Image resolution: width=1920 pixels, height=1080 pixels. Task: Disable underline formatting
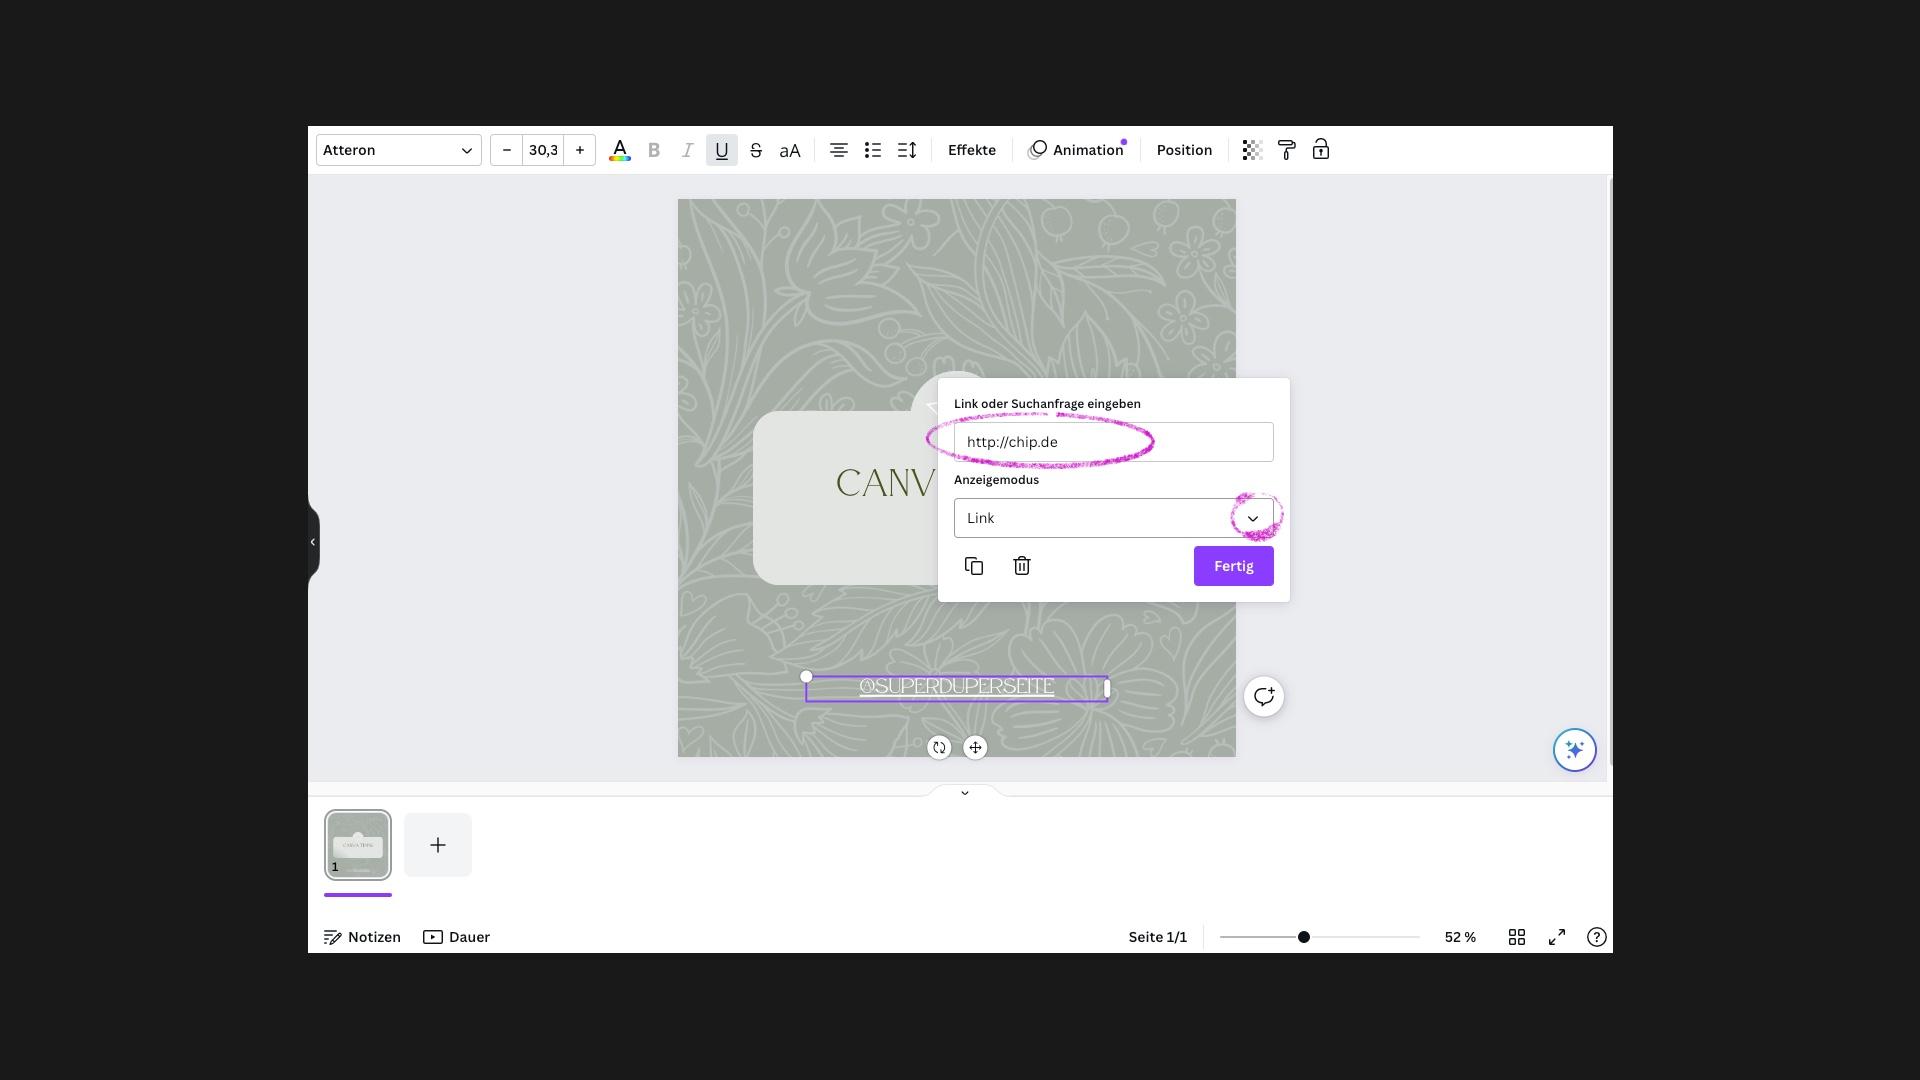point(721,150)
